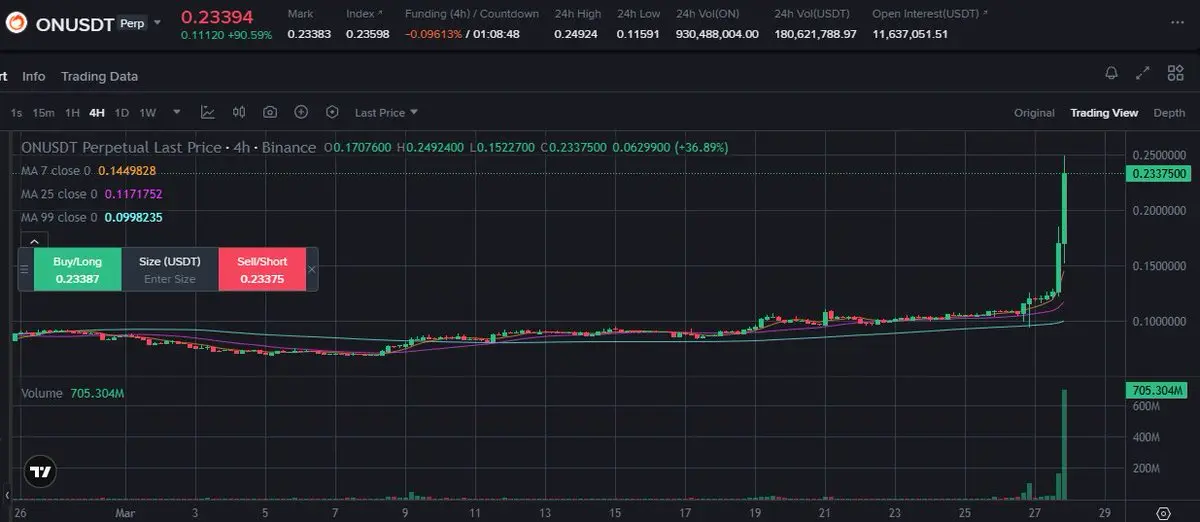Click the 24h Vol(ON) value 930,488,004.00
This screenshot has width=1200, height=522.
tap(717, 34)
